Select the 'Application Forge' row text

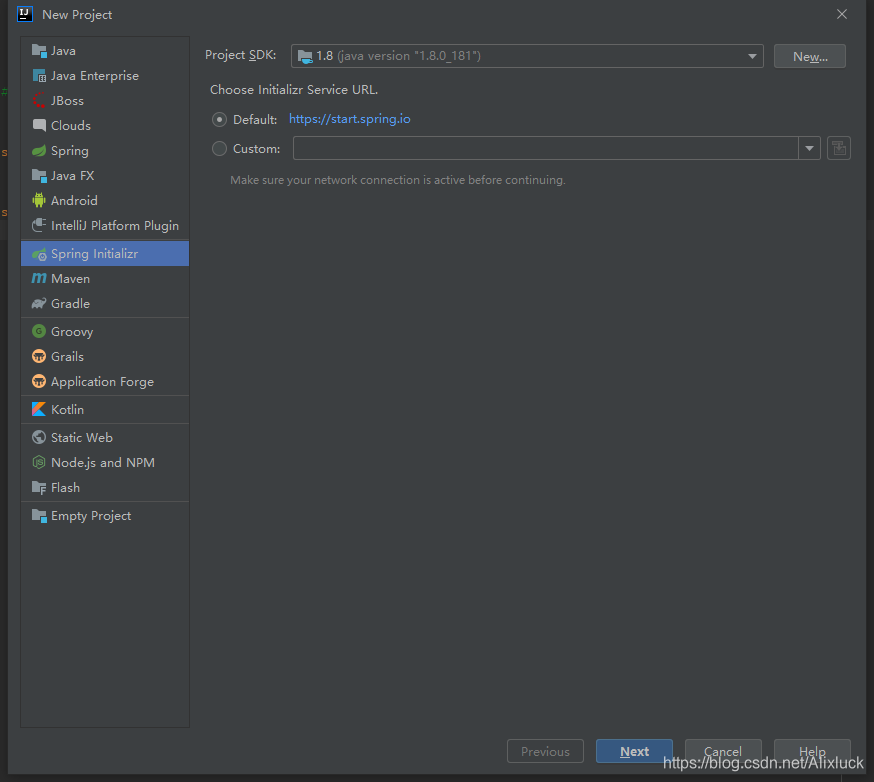click(102, 382)
